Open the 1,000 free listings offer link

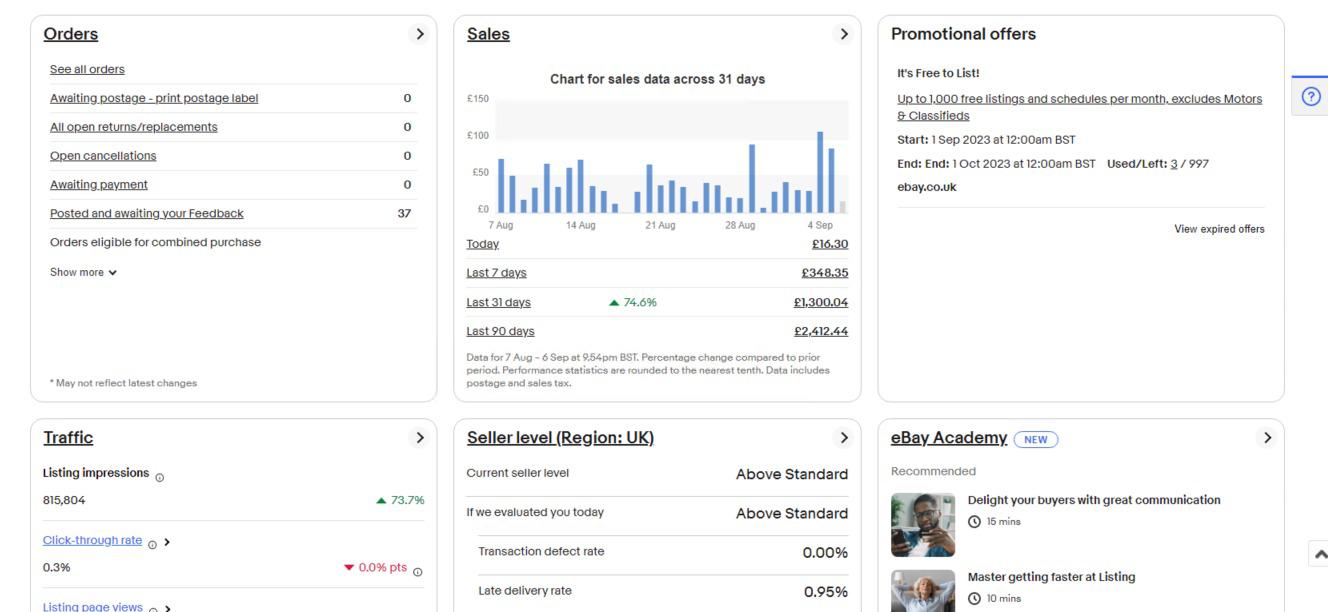1080,107
